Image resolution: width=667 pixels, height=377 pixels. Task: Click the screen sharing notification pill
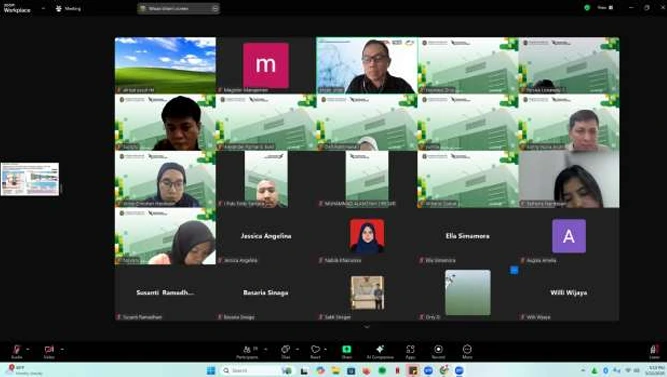coord(178,9)
